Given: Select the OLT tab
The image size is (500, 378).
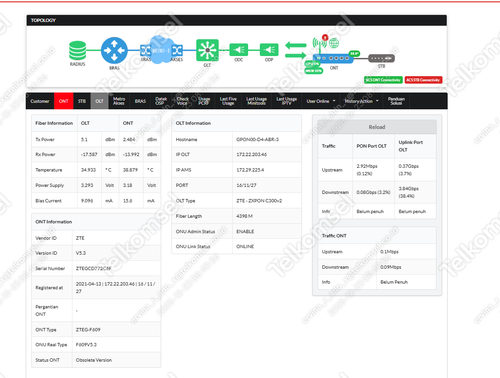Looking at the screenshot, I should [99, 101].
